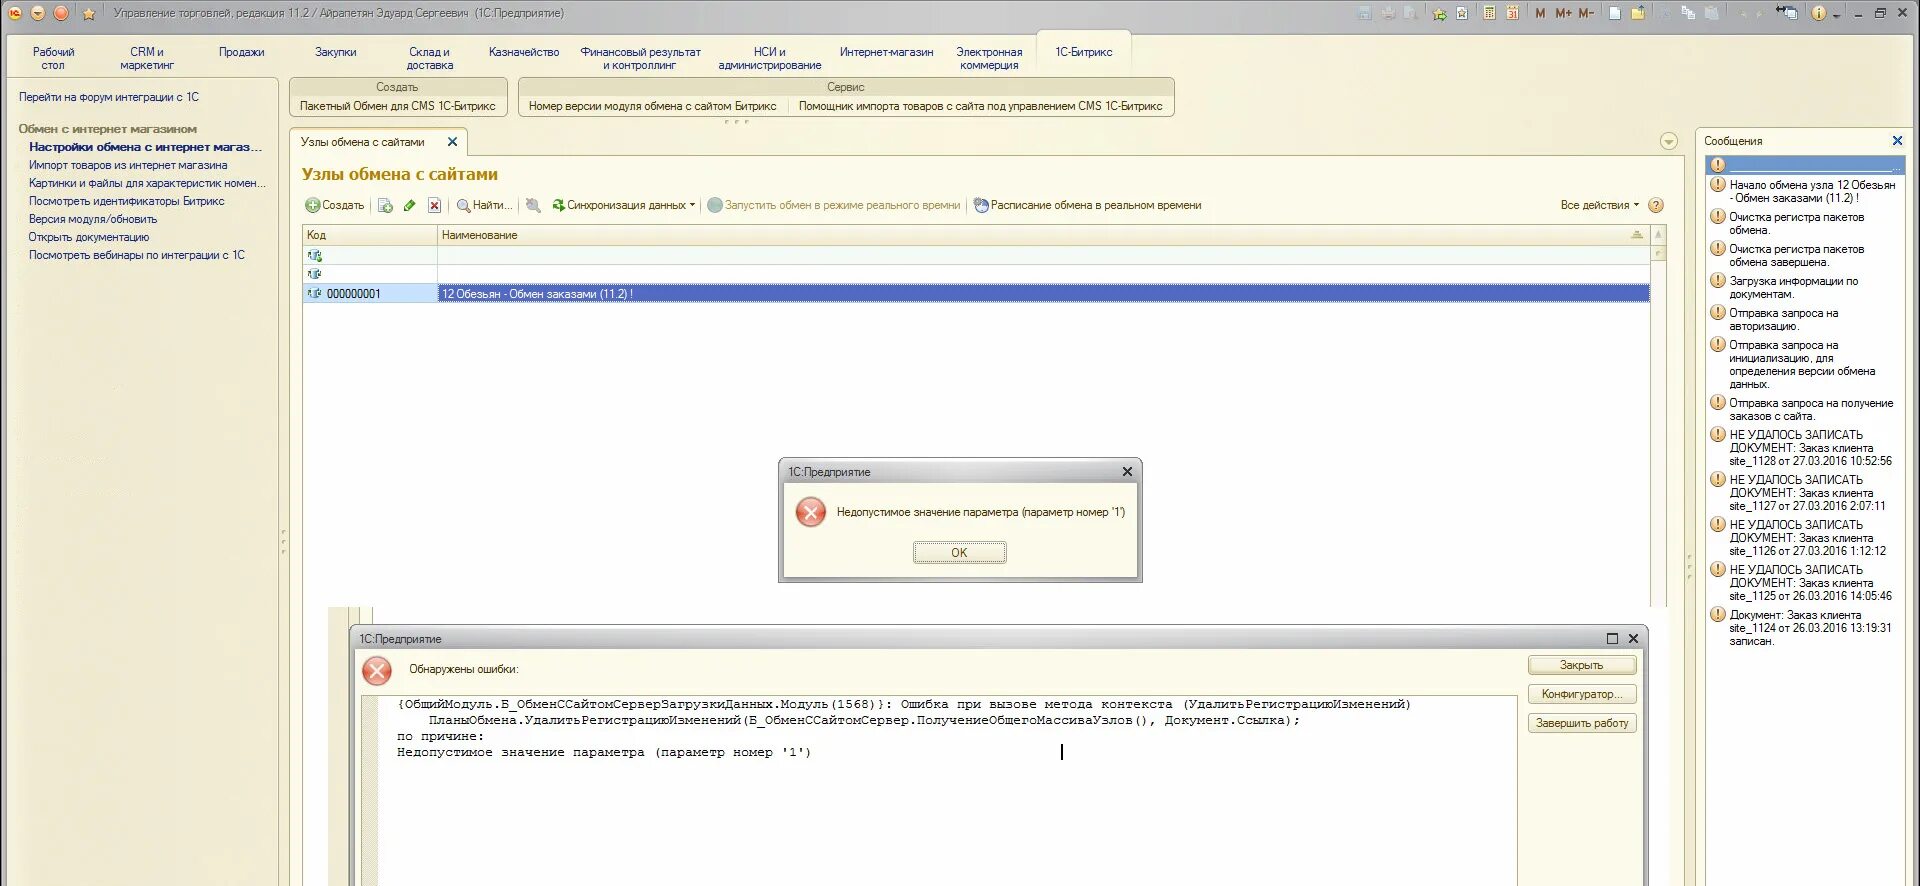
Task: Open Помощник импорта товаров с сайта
Action: point(980,106)
